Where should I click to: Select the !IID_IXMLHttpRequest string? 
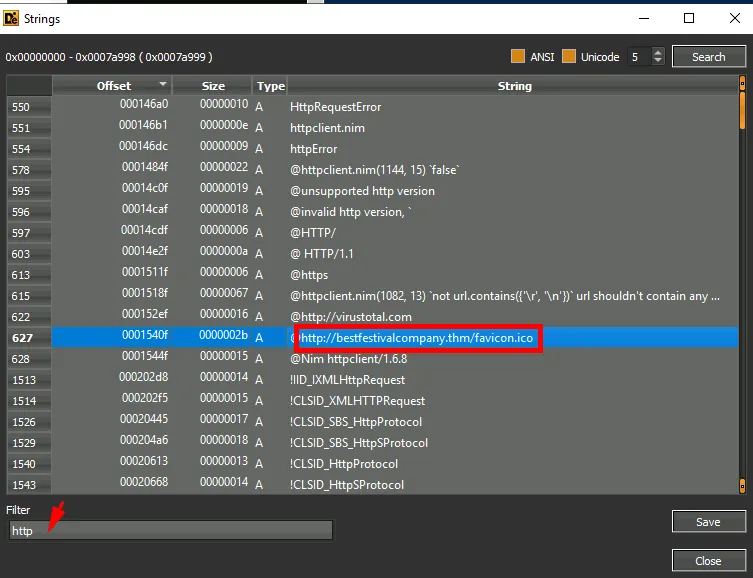click(x=347, y=380)
